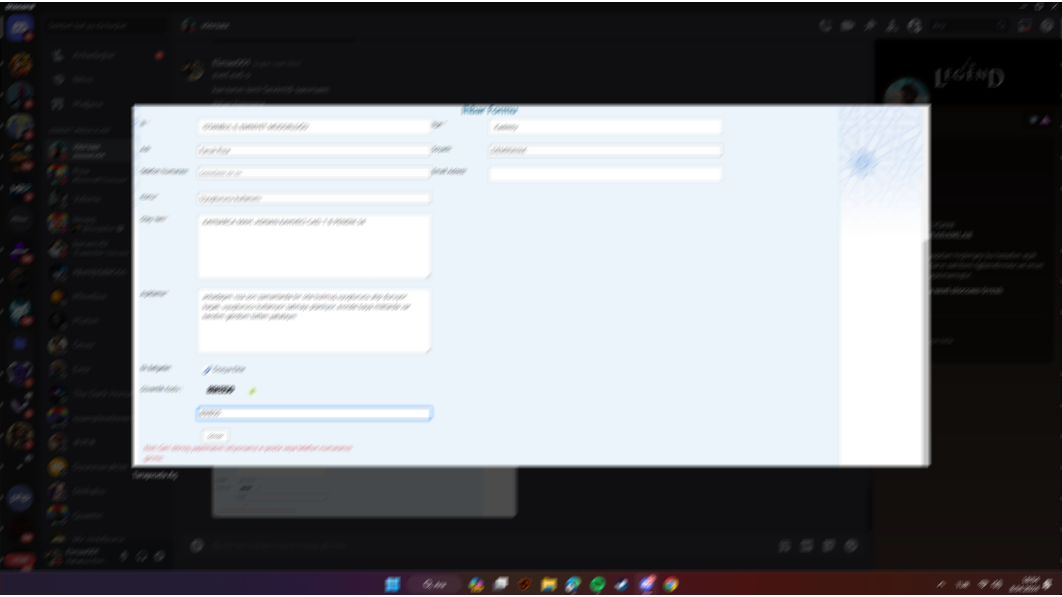Open Google Chrome from the taskbar
The image size is (1062, 597).
point(671,584)
